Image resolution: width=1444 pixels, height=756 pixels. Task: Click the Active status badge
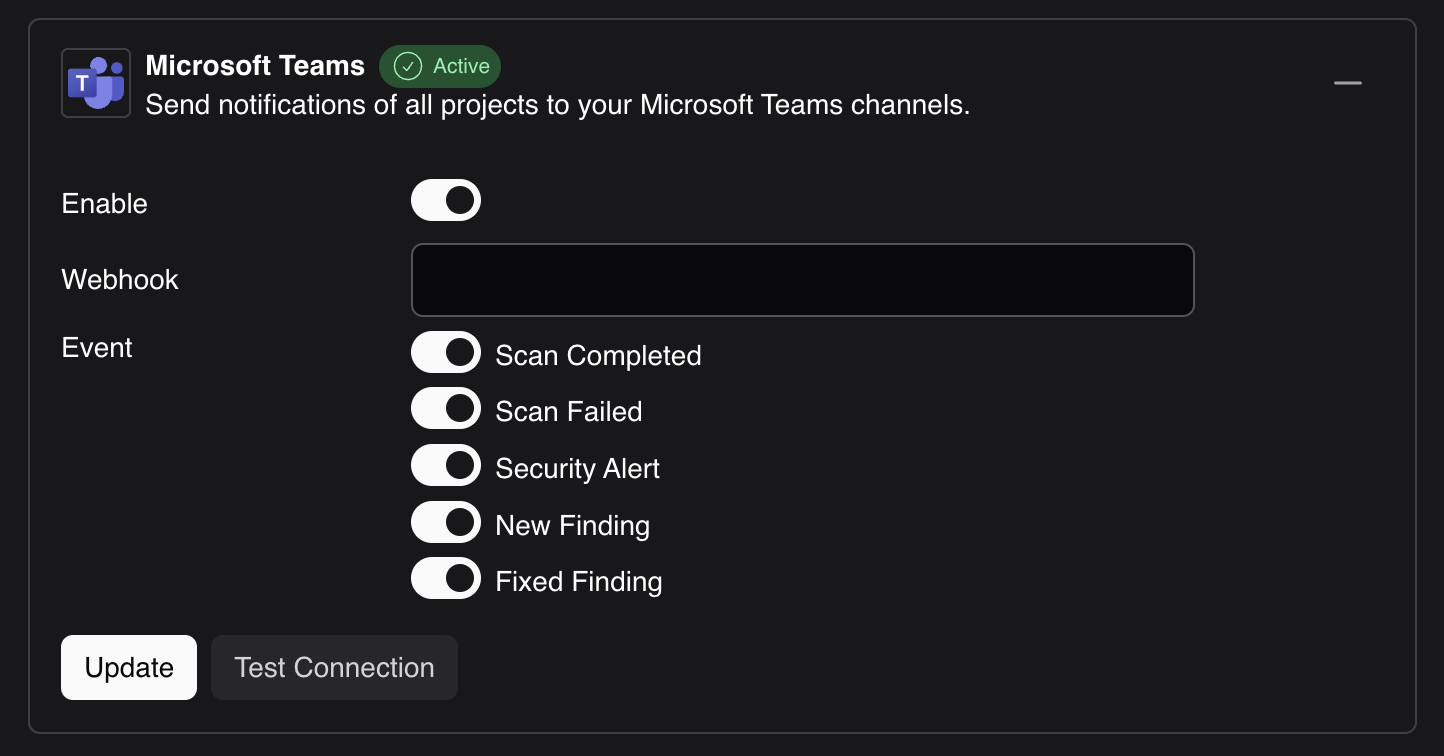click(x=440, y=66)
